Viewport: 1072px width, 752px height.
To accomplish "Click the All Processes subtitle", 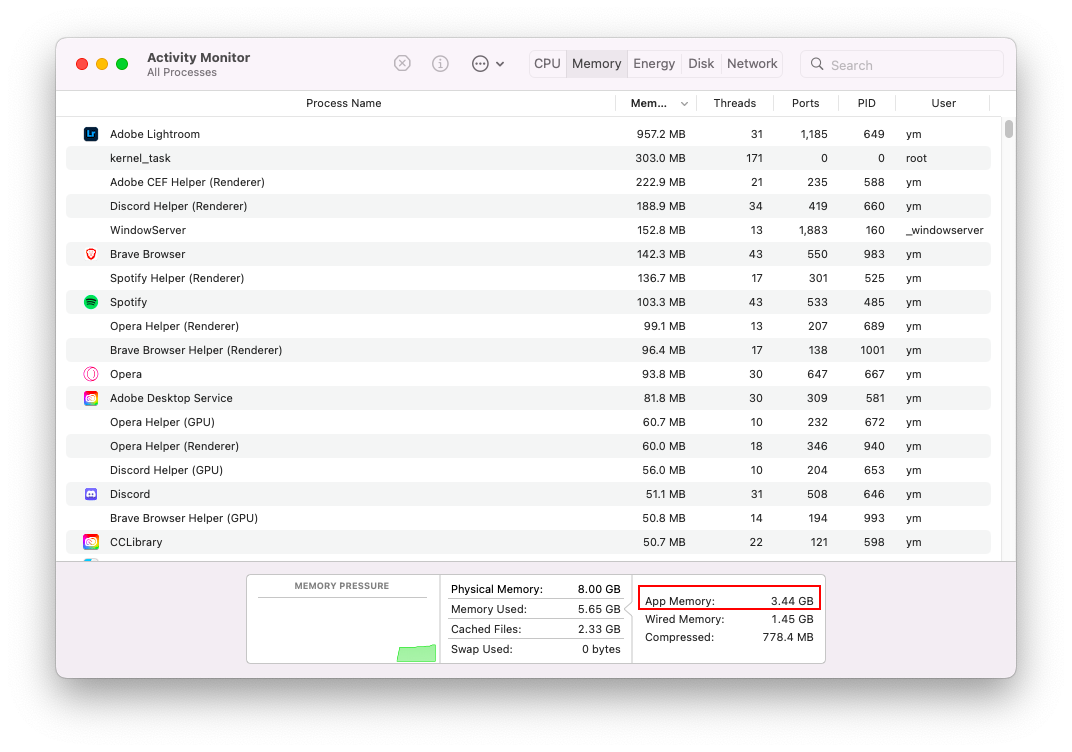I will [182, 72].
